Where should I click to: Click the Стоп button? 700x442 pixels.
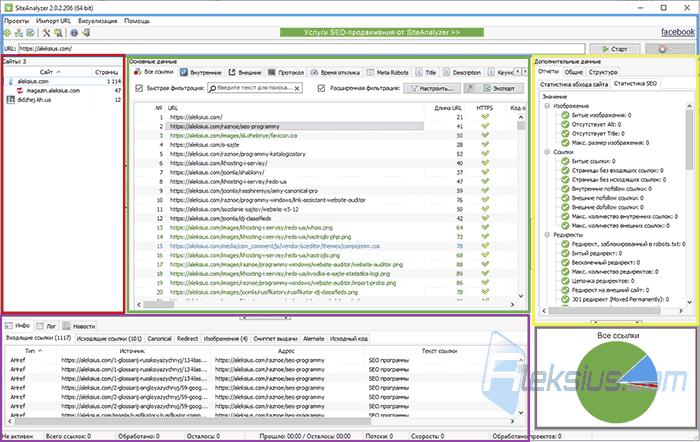tap(670, 49)
